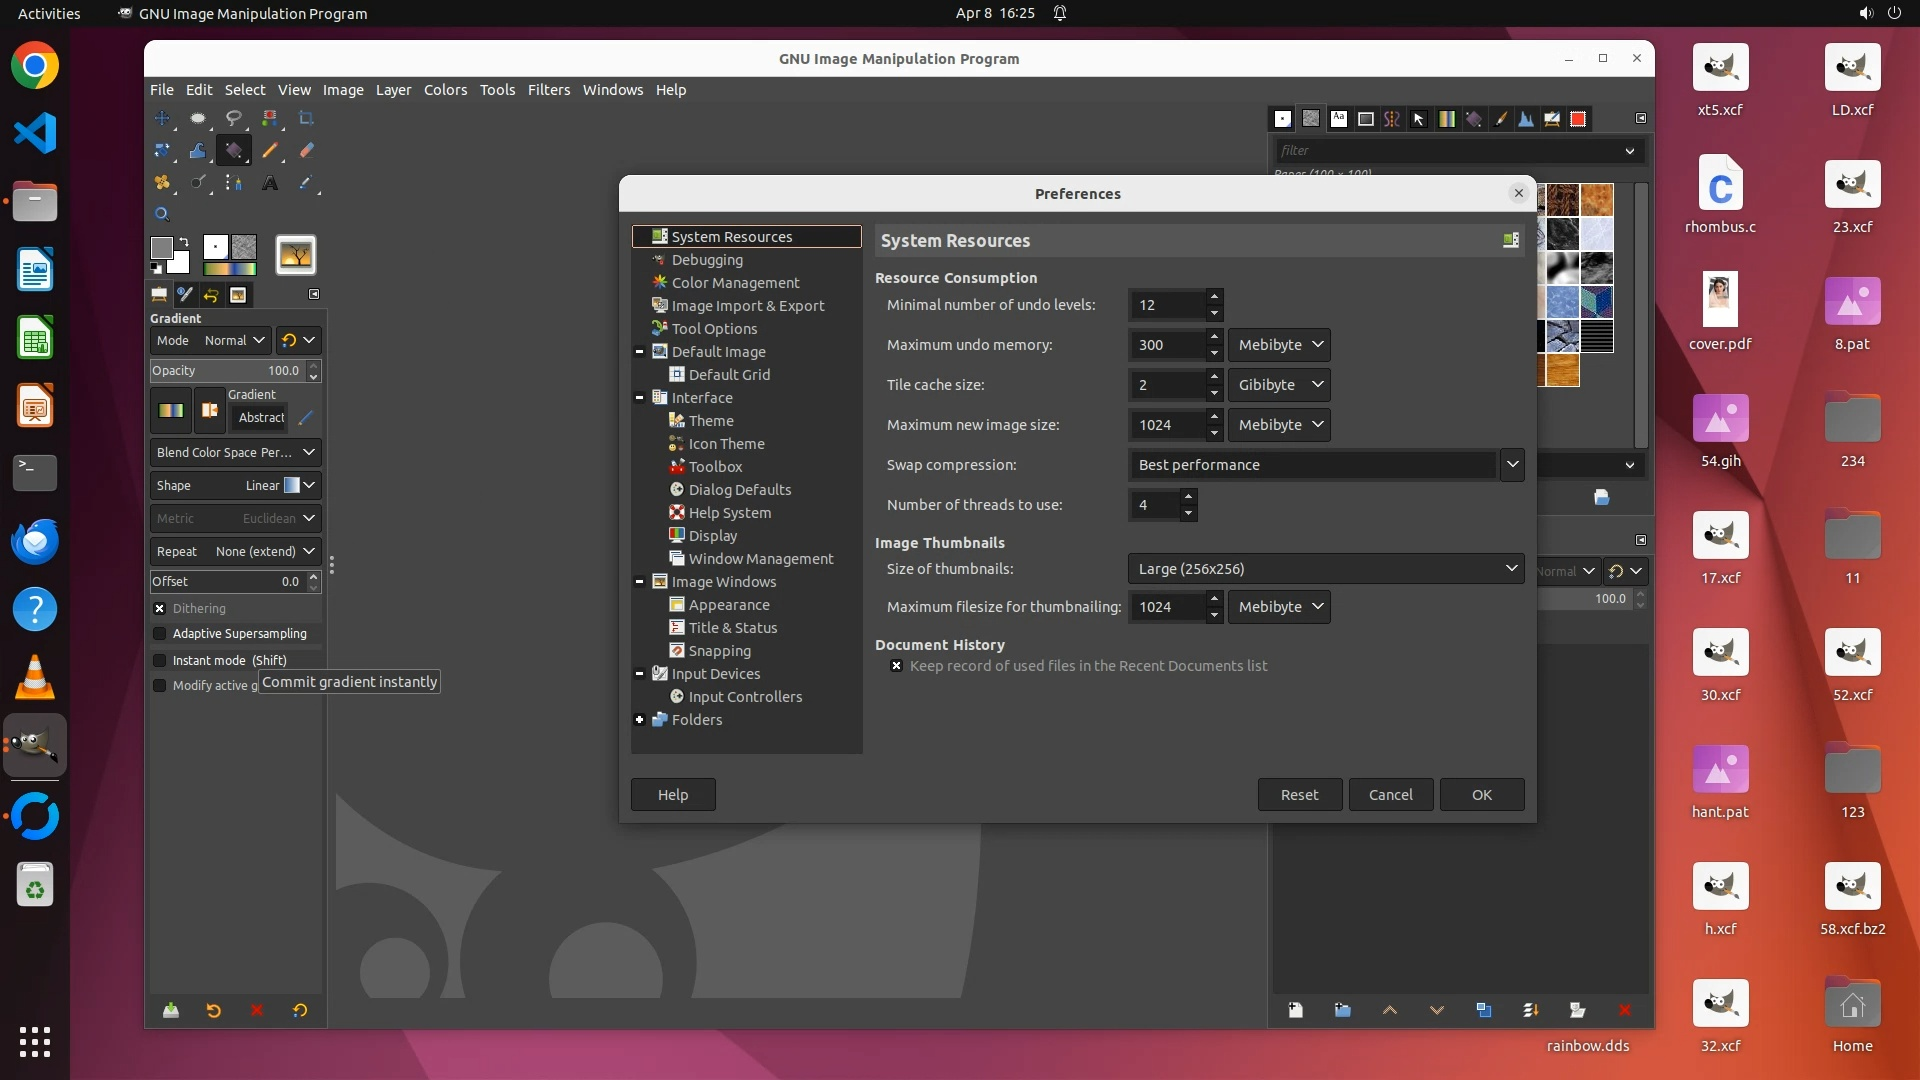Select the Pencil tool
1920x1080 pixels.
270,150
